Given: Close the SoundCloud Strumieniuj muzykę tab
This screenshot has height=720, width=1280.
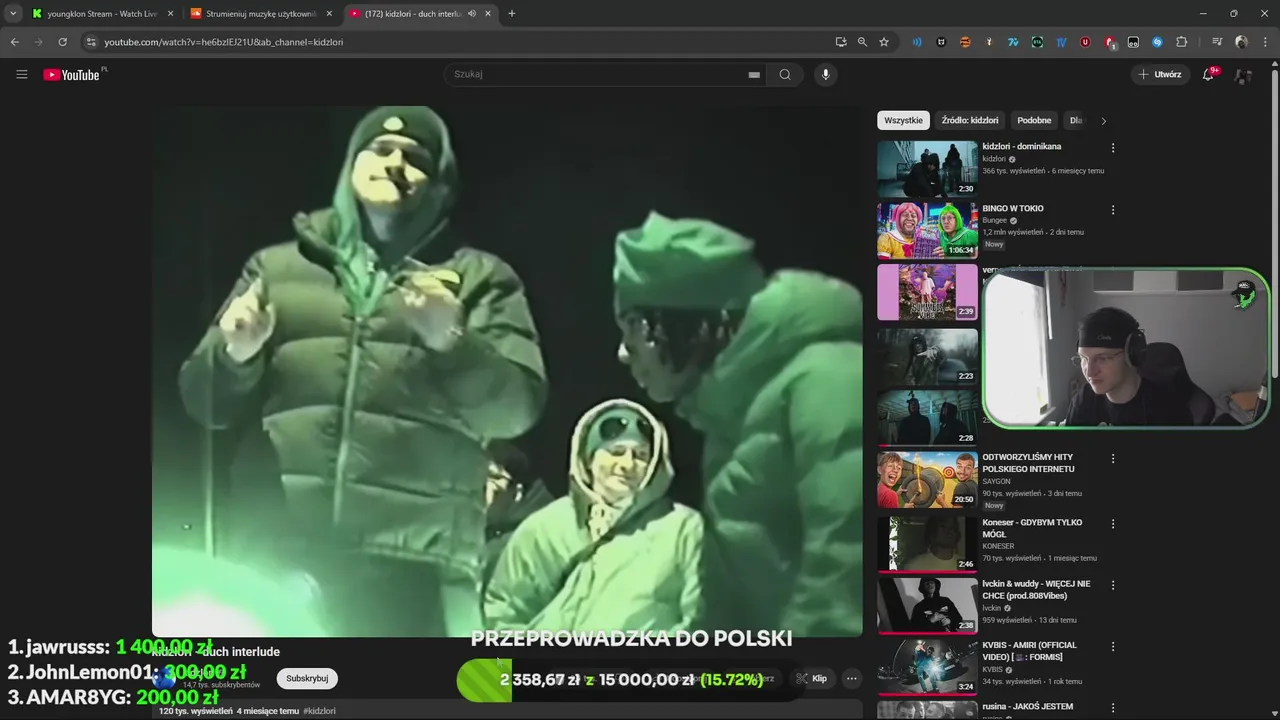Looking at the screenshot, I should [x=329, y=14].
